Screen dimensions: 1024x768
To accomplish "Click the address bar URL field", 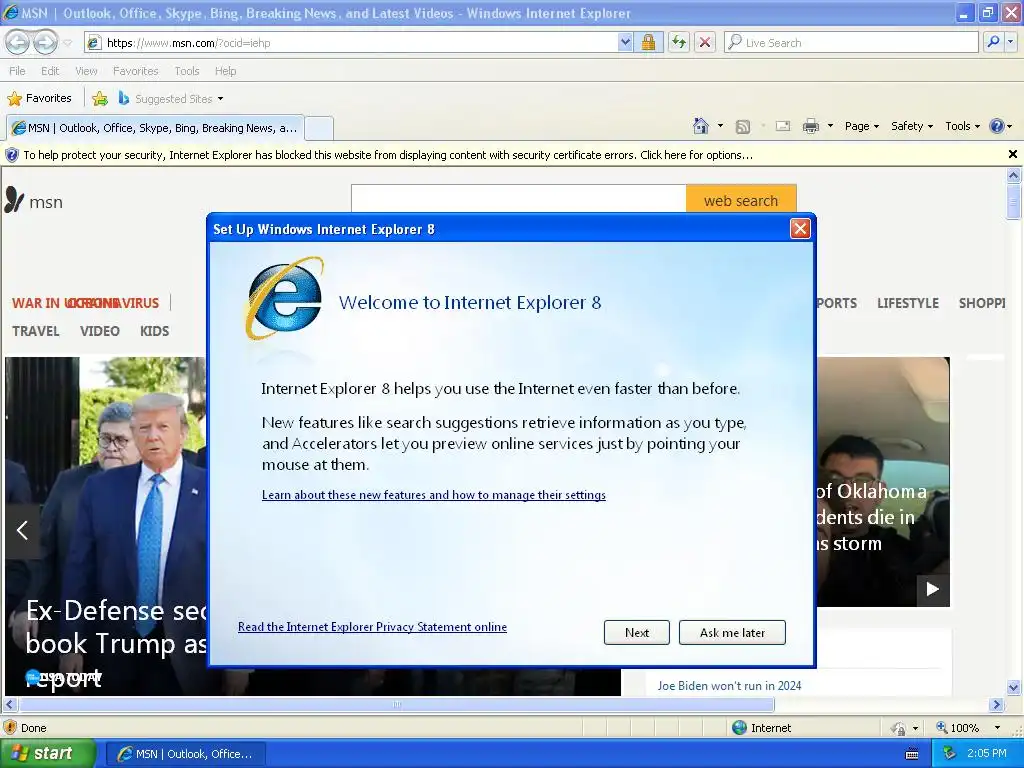I will 353,43.
